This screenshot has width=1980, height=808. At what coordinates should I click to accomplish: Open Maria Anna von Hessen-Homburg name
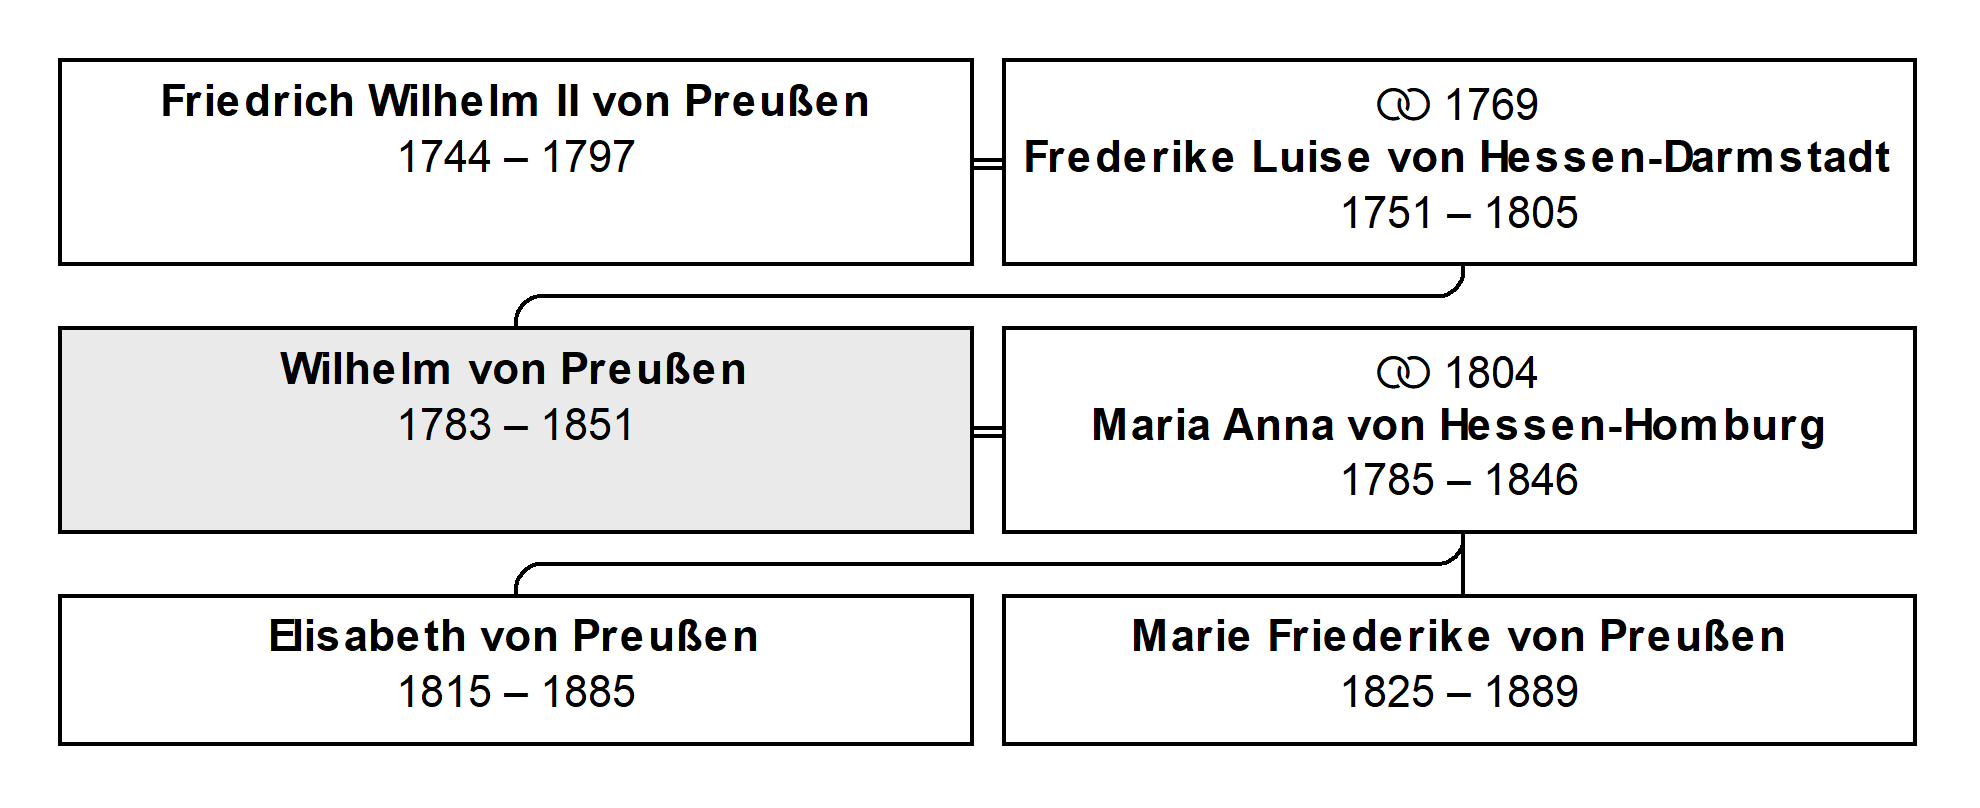click(x=1458, y=426)
